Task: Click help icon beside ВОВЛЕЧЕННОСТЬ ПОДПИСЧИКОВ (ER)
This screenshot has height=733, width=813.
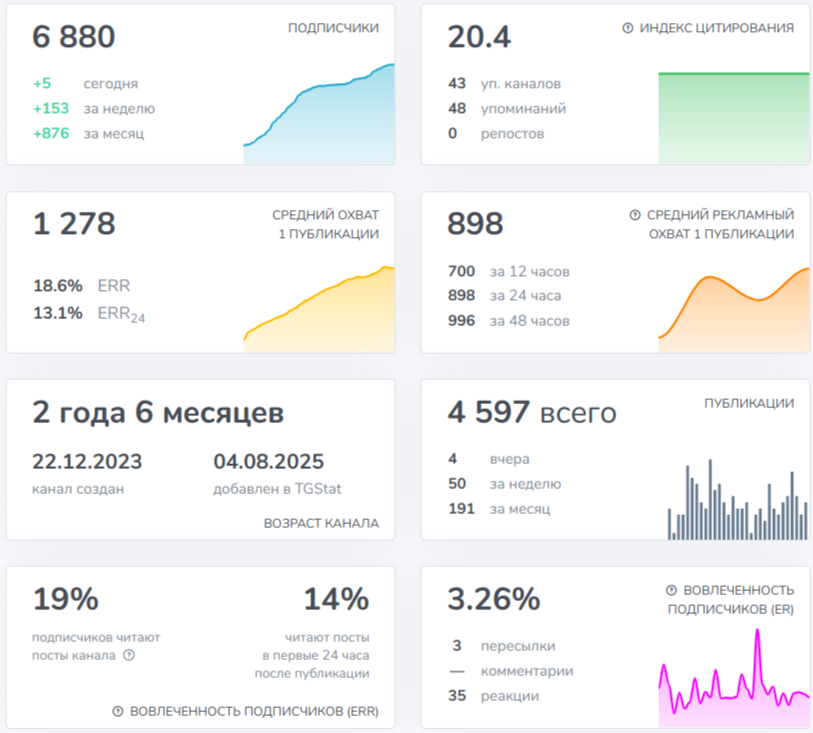Action: click(x=671, y=590)
